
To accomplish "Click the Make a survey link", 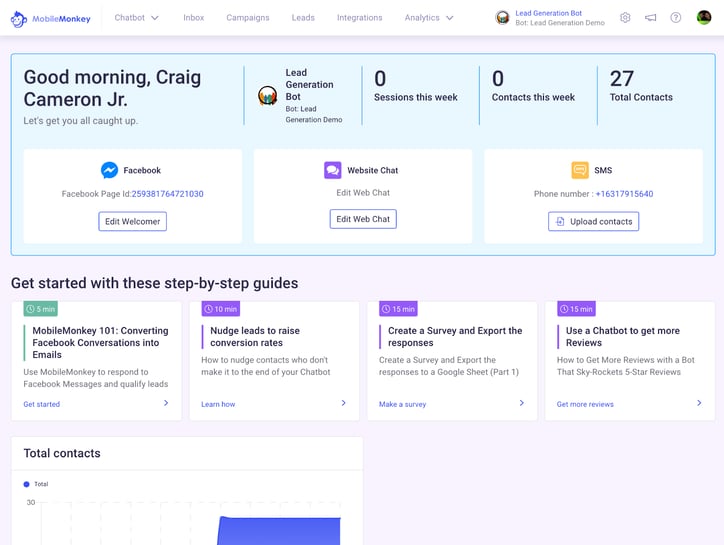I will pos(403,404).
